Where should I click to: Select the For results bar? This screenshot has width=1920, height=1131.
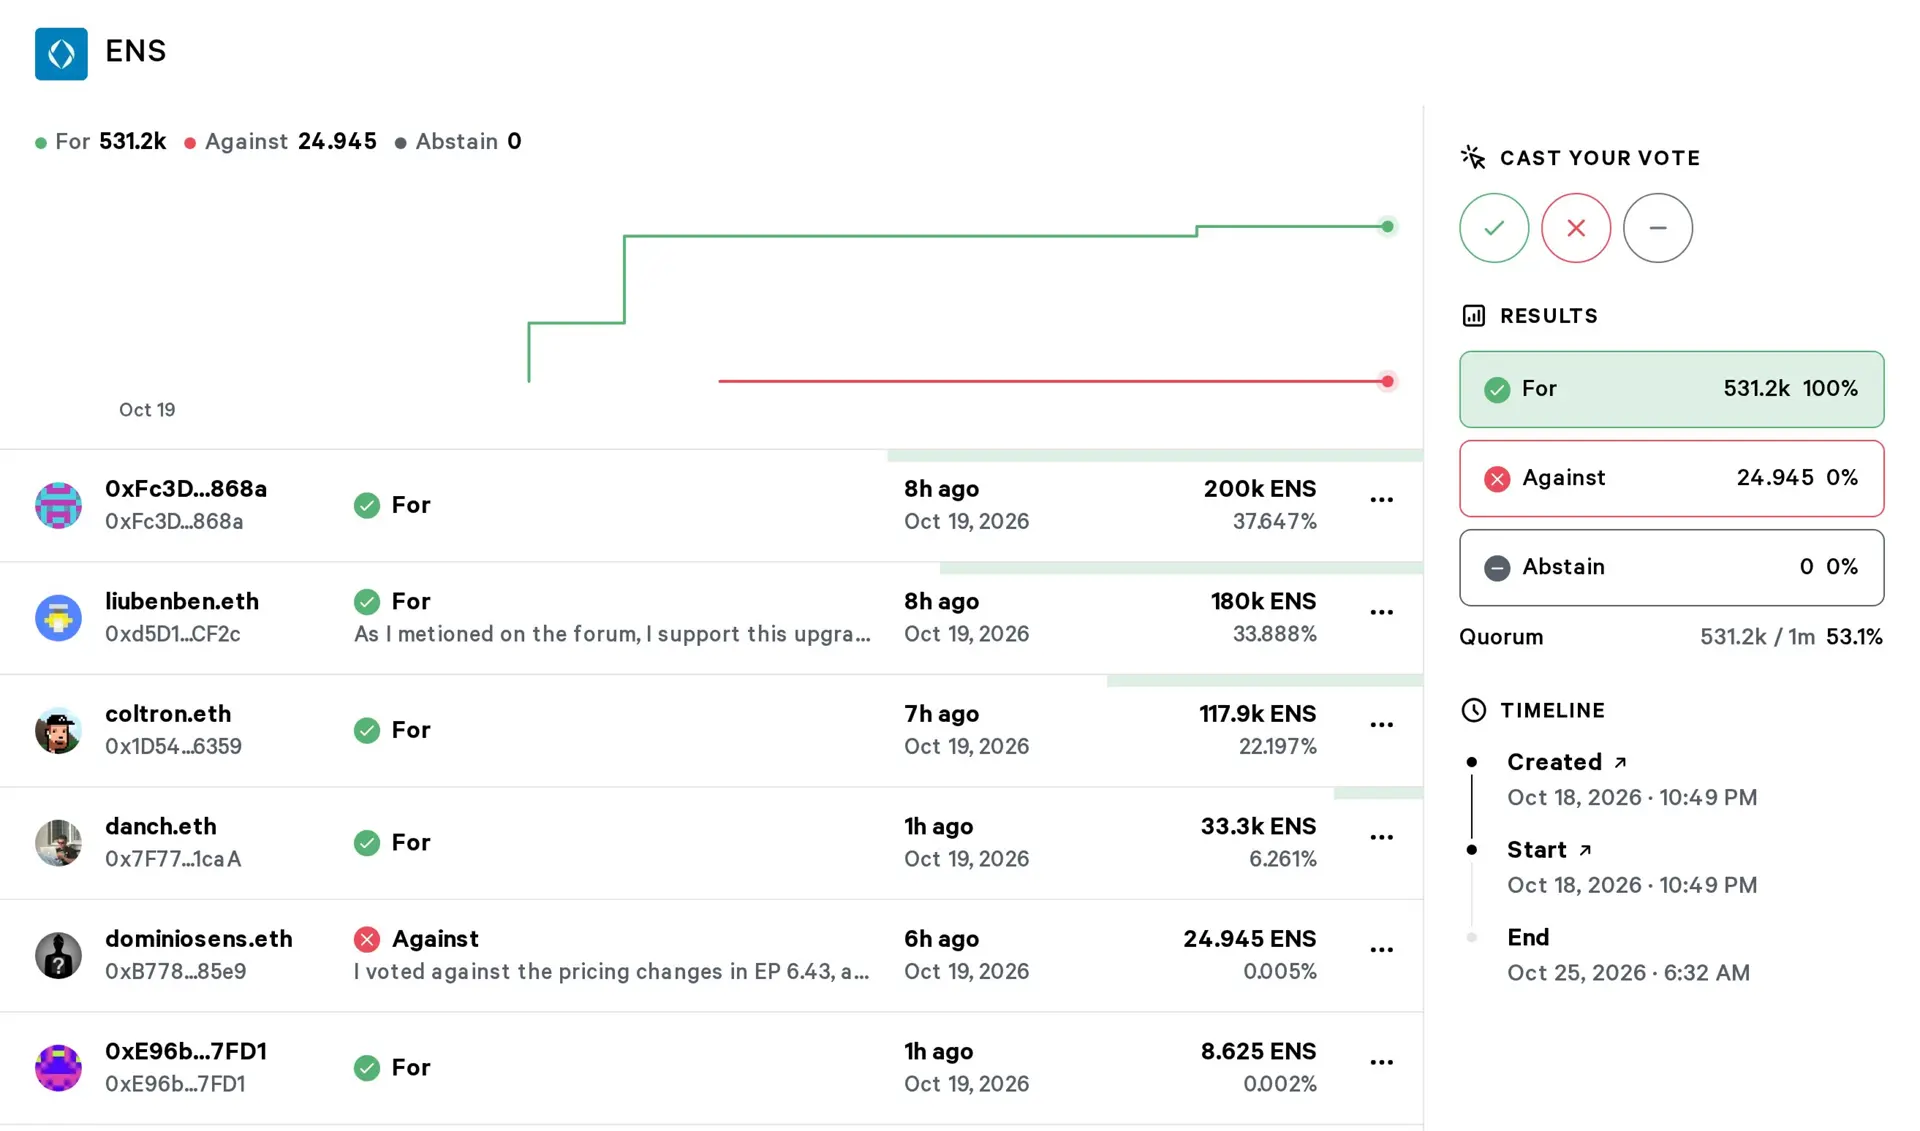click(x=1671, y=389)
